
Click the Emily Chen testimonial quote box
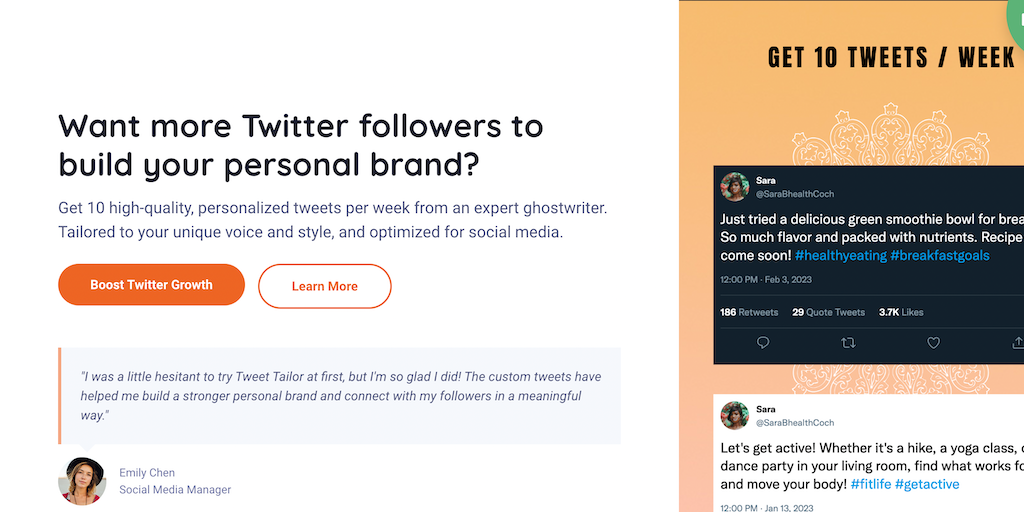tap(340, 395)
